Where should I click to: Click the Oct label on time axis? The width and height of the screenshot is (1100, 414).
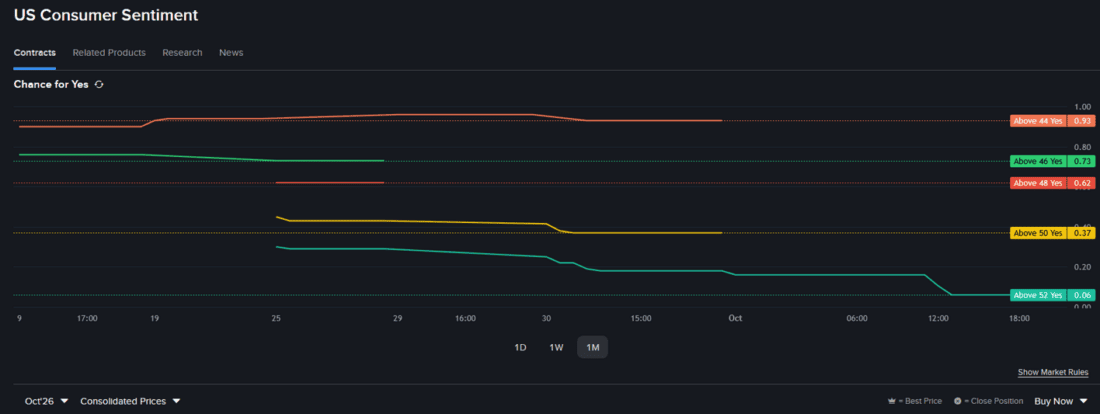735,318
